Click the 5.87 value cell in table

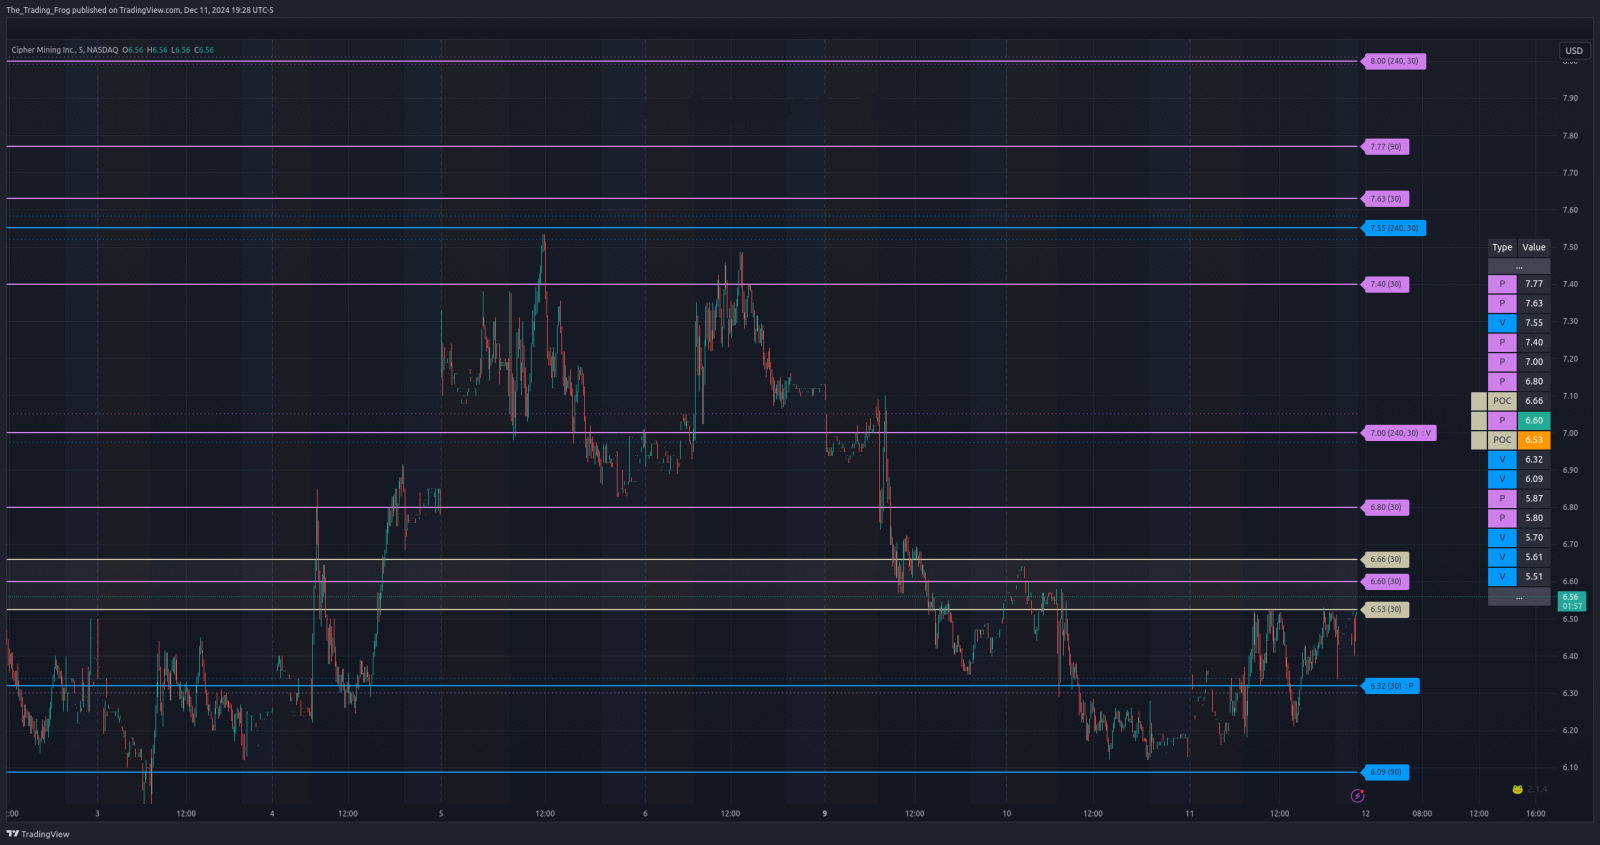(1534, 498)
